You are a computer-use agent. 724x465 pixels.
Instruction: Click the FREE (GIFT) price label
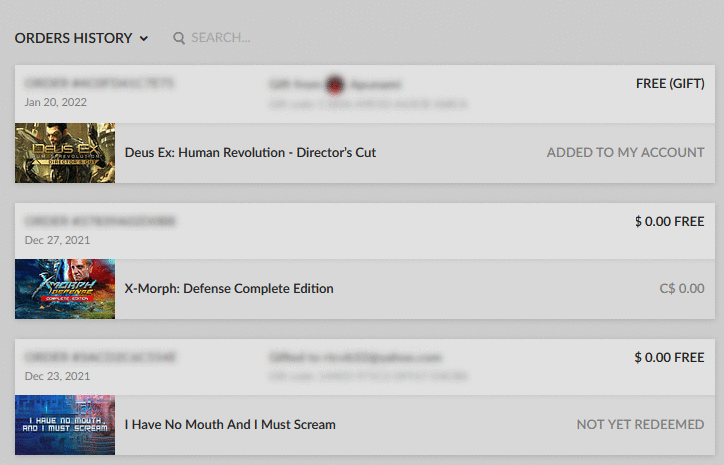(670, 84)
